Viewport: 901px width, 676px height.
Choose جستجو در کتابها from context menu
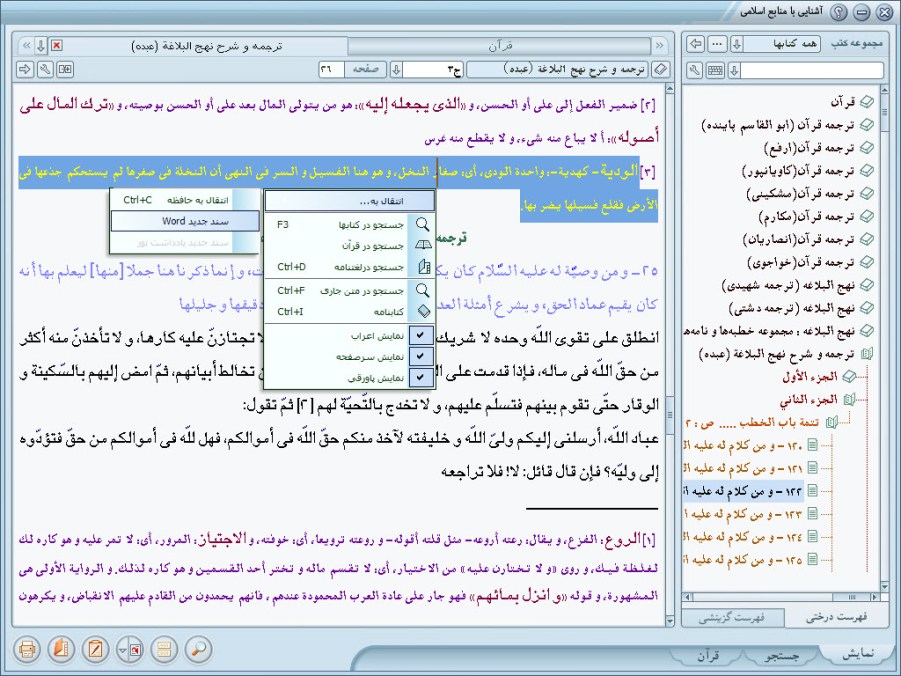(349, 224)
